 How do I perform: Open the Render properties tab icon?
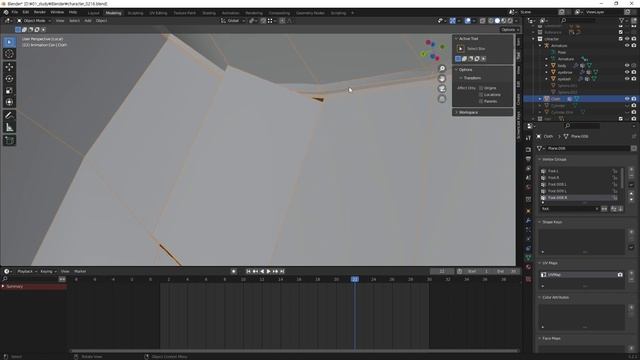click(x=528, y=150)
